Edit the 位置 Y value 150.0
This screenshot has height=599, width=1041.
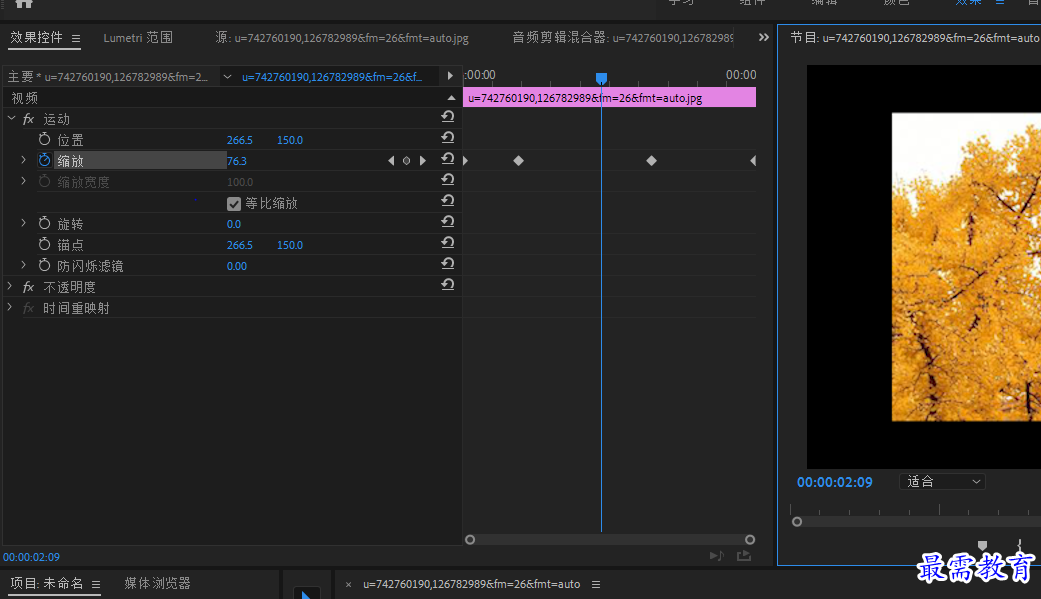(289, 140)
